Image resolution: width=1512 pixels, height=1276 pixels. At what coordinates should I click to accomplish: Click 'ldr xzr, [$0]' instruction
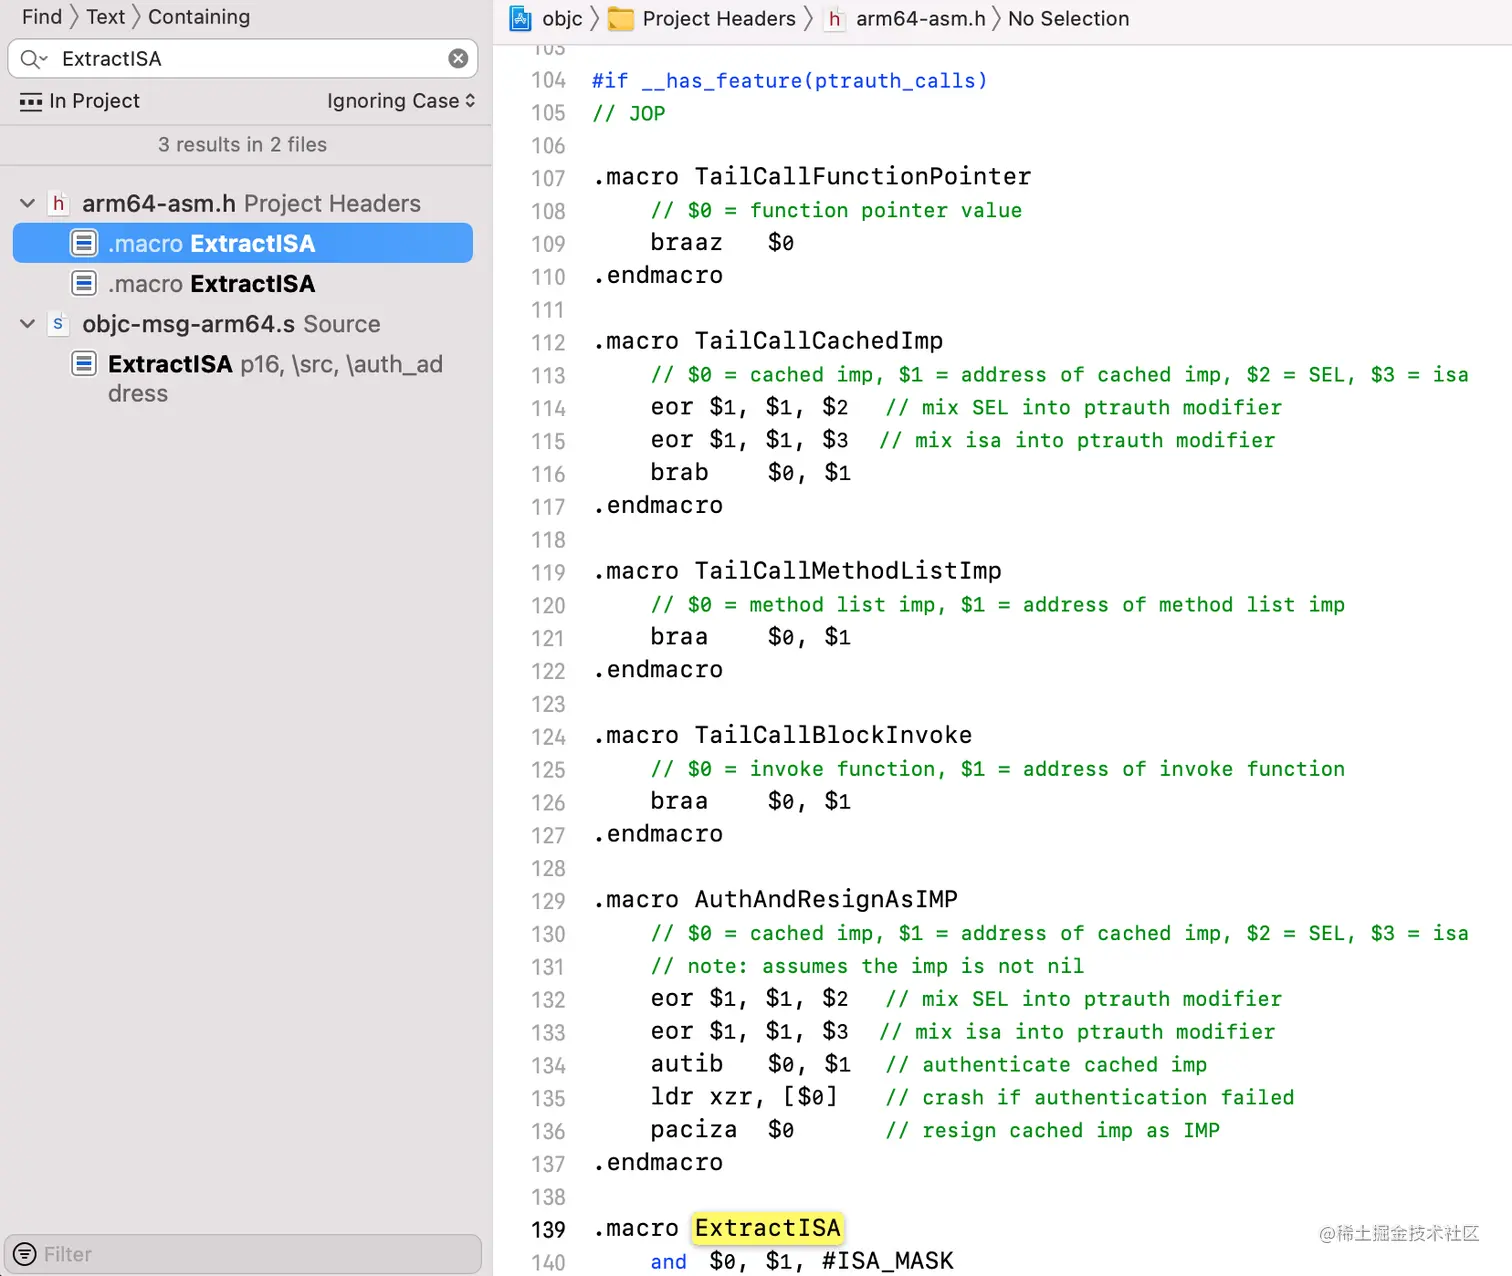(x=743, y=1097)
